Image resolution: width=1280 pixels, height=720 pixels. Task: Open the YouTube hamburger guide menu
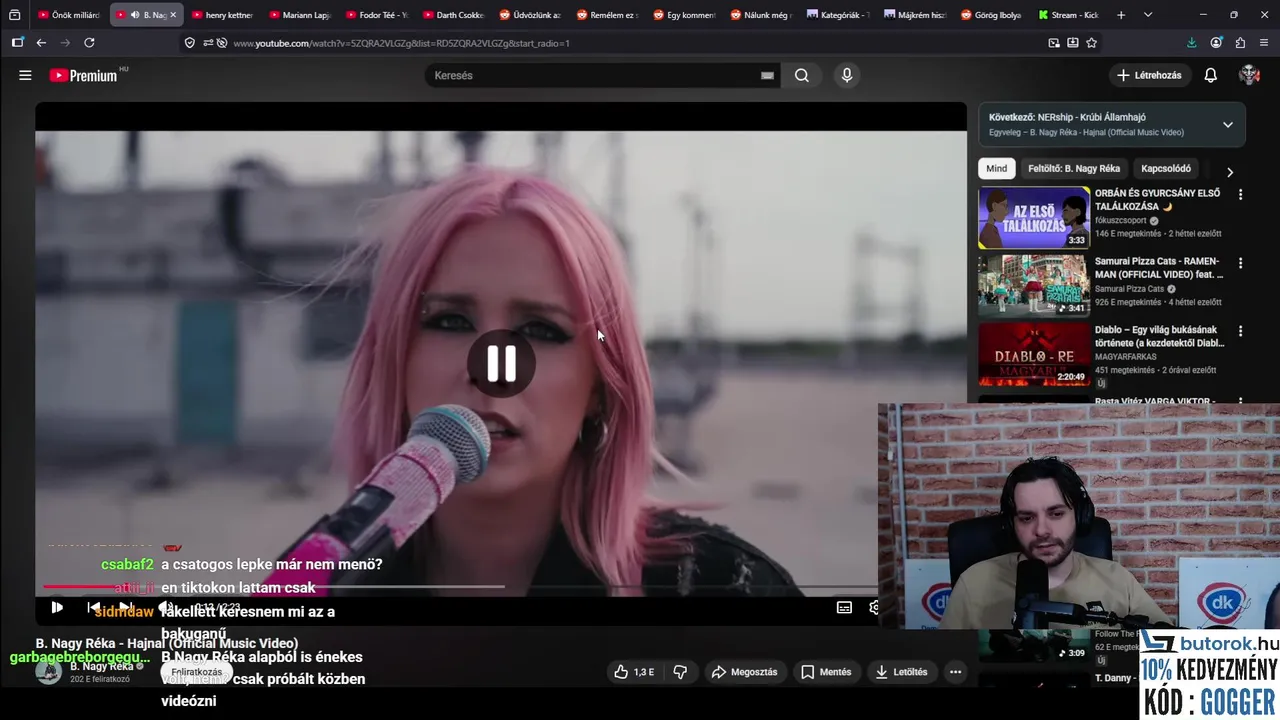click(x=25, y=75)
